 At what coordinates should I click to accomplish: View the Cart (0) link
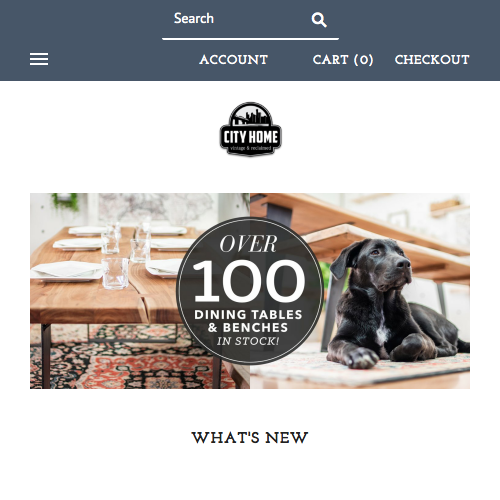pyautogui.click(x=343, y=60)
